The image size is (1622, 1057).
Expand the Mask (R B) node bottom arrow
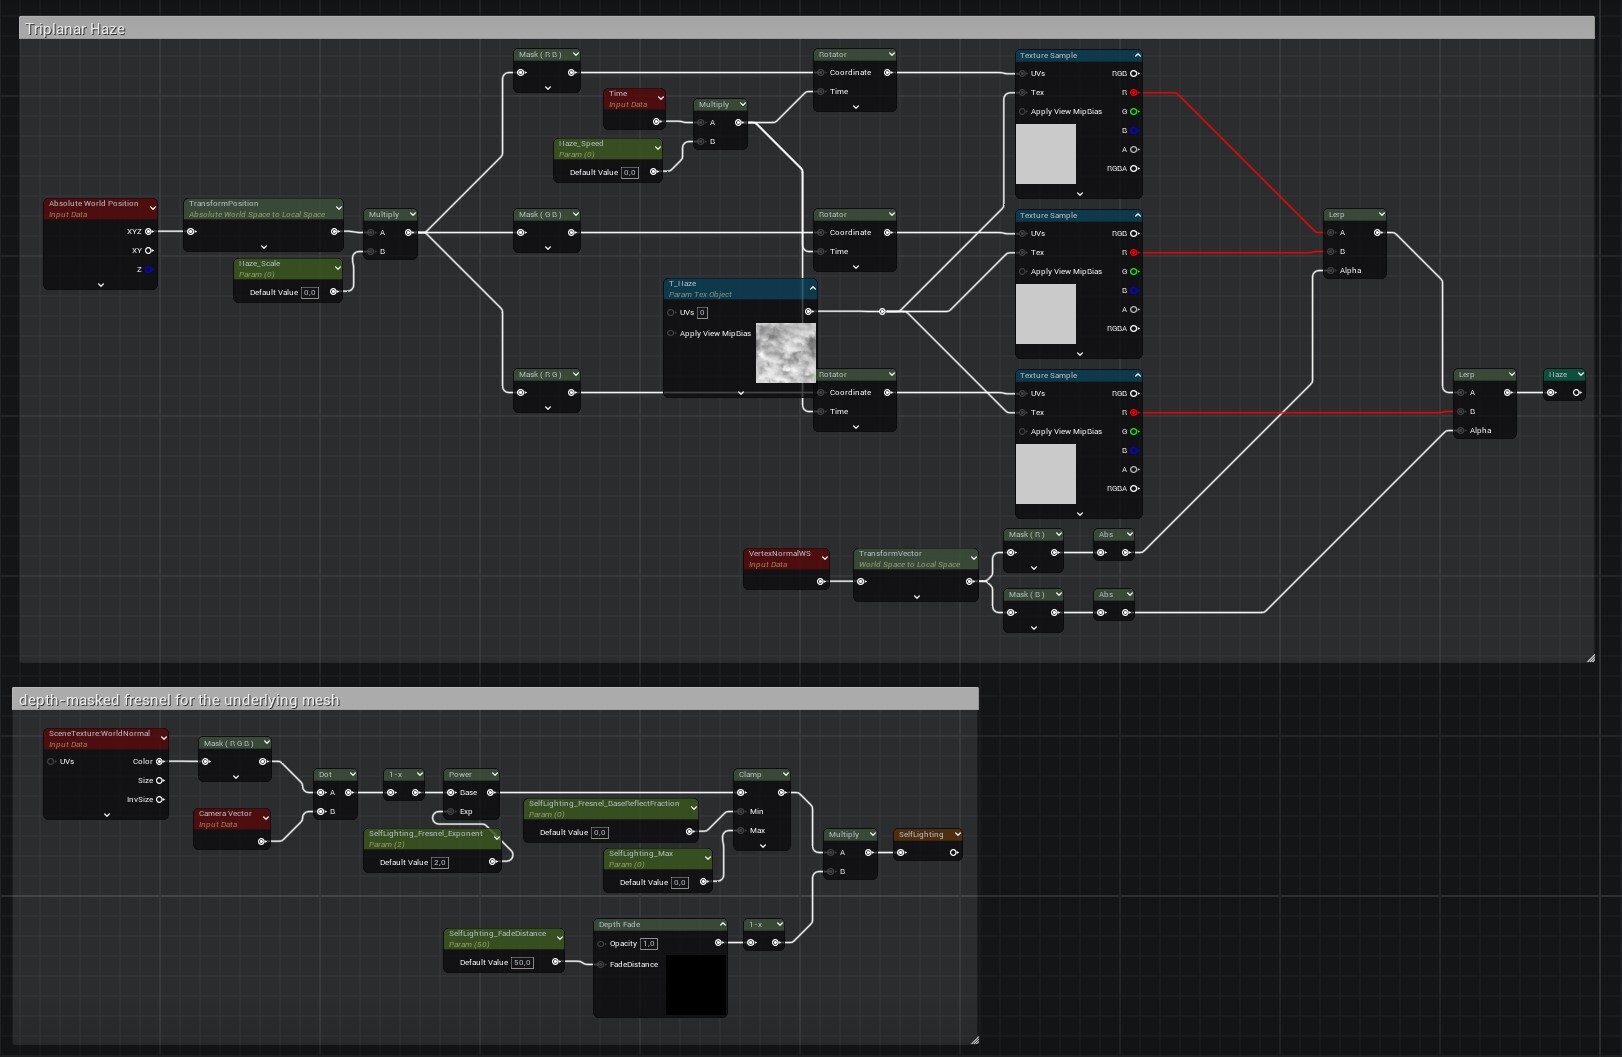tap(546, 89)
